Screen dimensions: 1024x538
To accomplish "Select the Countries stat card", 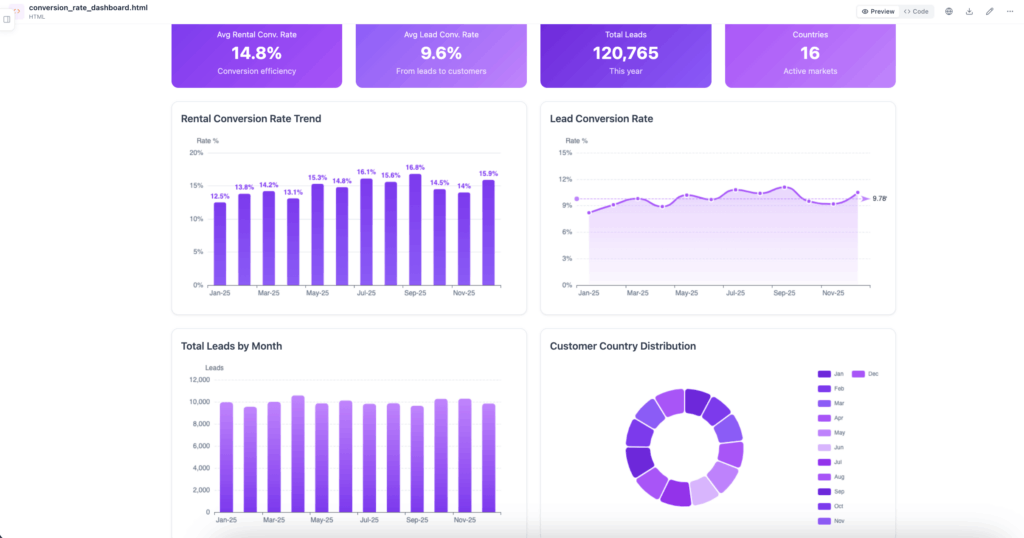I will 810,55.
